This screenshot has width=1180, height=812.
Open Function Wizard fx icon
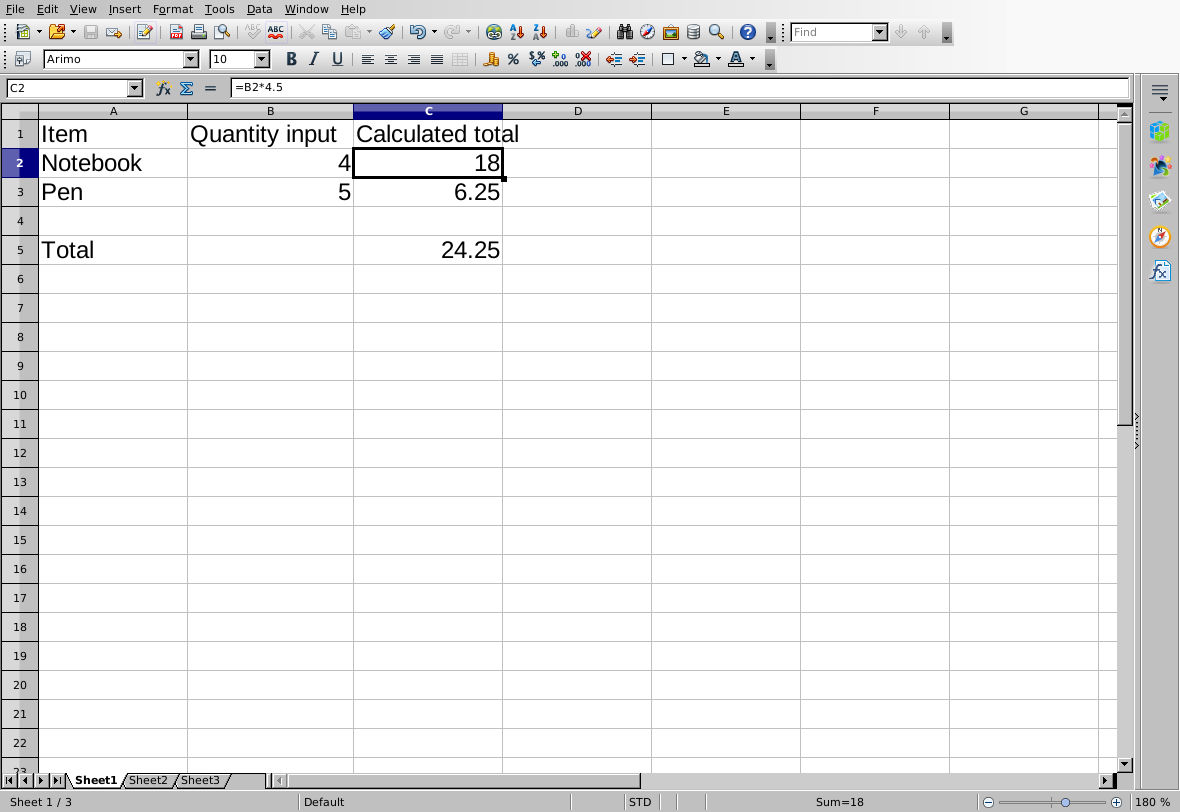(163, 88)
